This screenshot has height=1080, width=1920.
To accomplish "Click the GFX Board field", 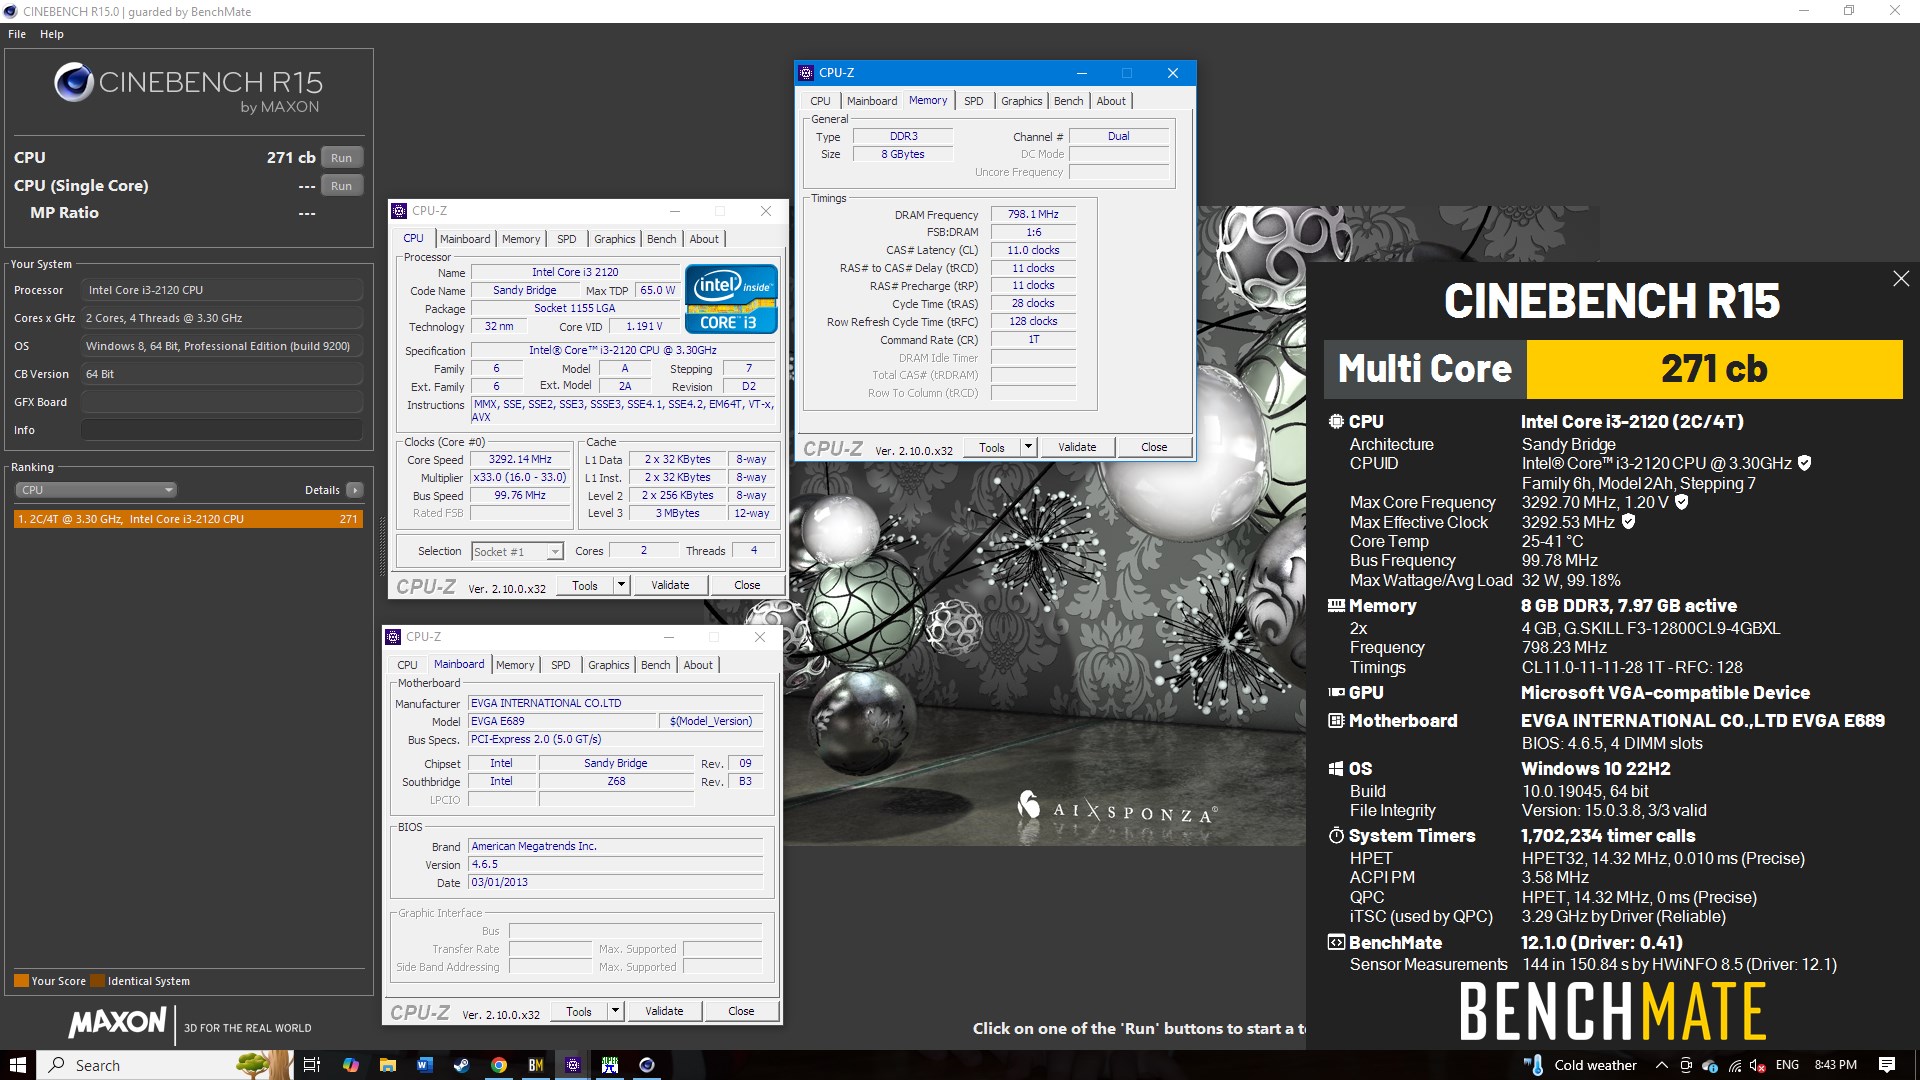I will (x=221, y=402).
